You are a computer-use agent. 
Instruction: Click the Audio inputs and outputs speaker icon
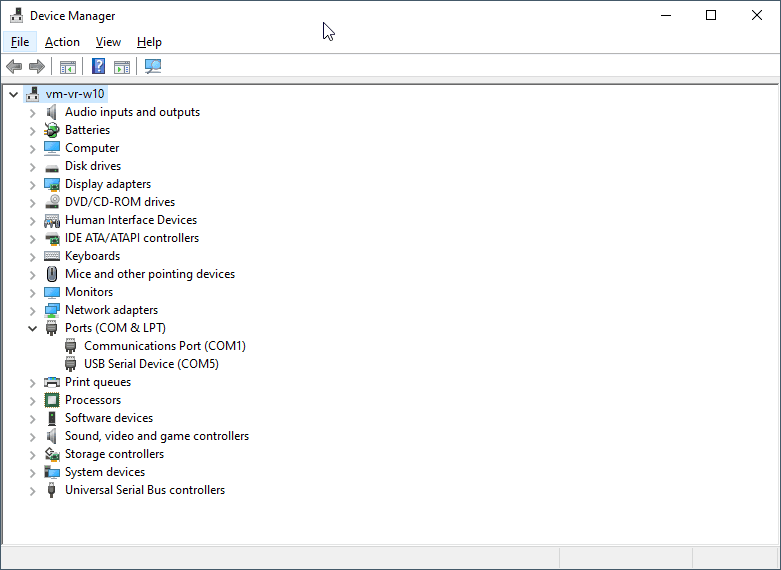tap(52, 112)
